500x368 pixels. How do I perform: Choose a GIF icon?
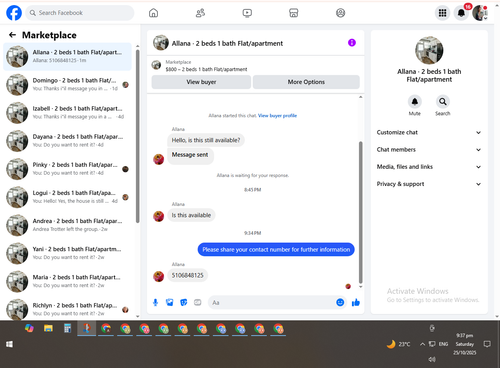(x=198, y=302)
